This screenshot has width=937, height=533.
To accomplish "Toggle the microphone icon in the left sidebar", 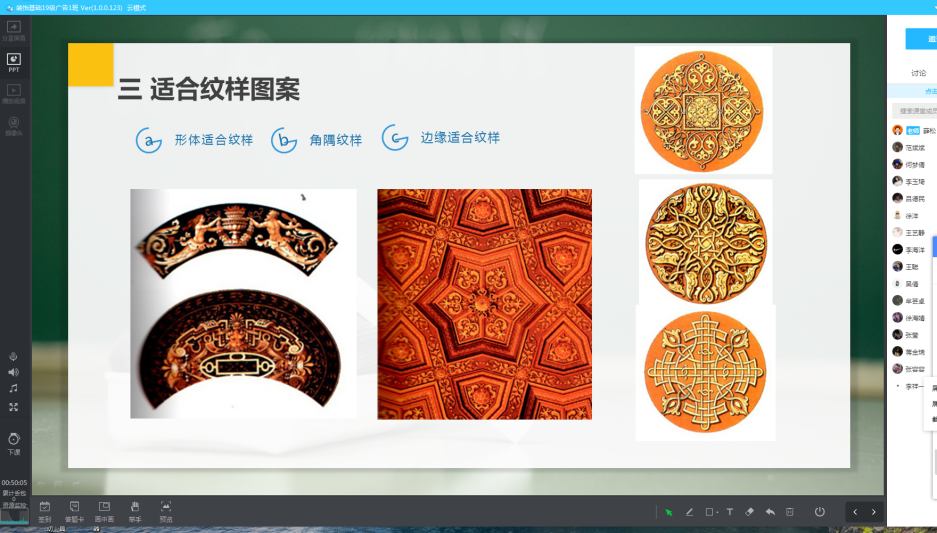I will point(13,357).
